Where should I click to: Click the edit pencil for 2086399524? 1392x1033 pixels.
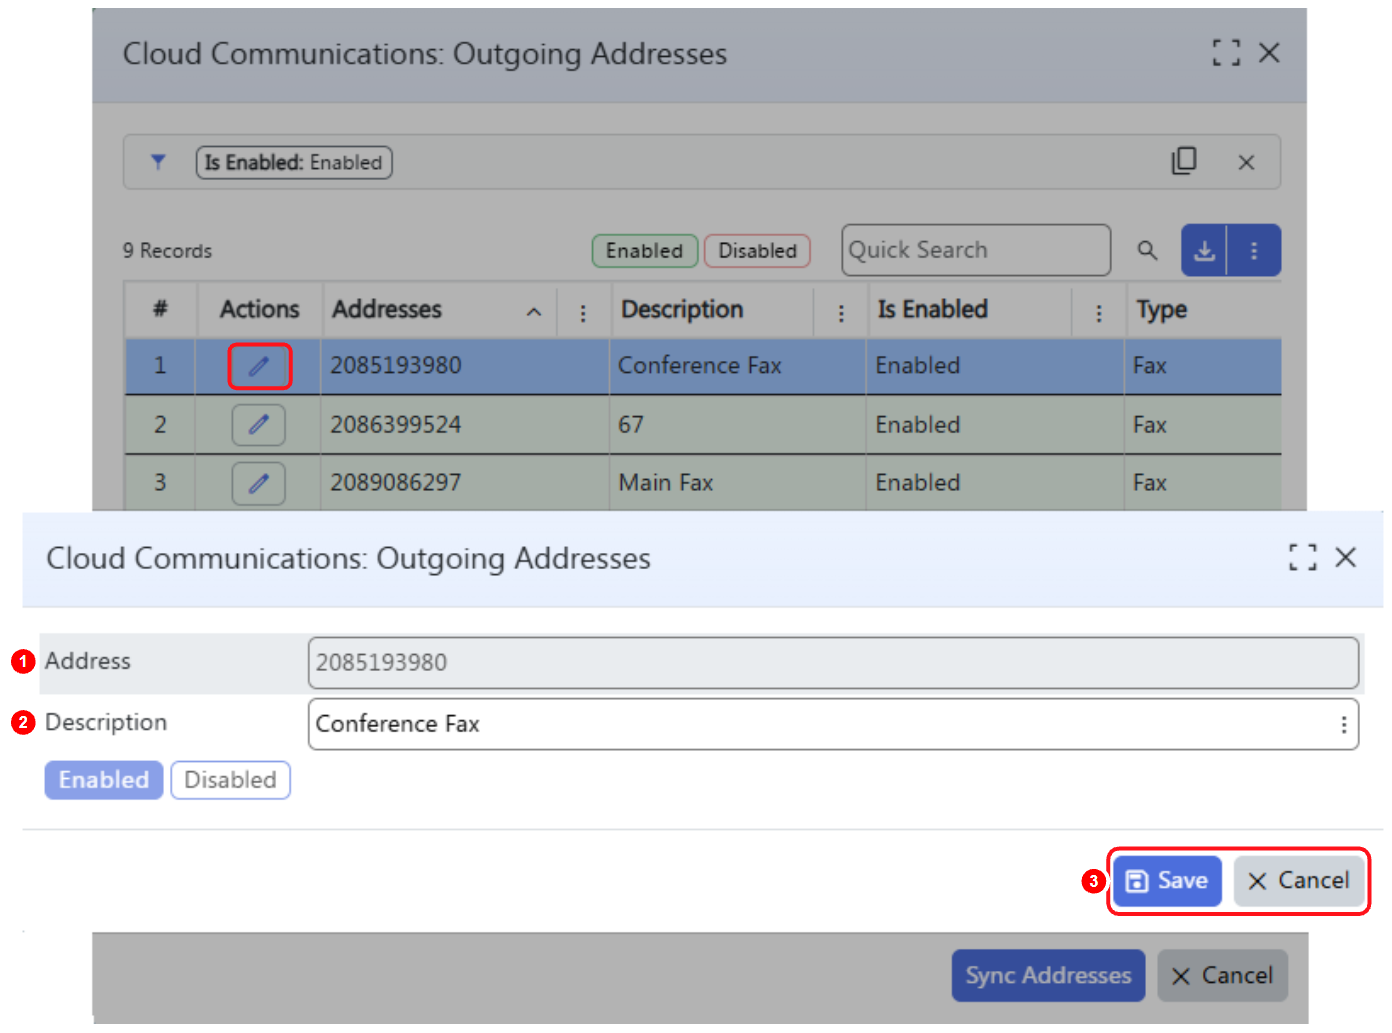click(259, 425)
